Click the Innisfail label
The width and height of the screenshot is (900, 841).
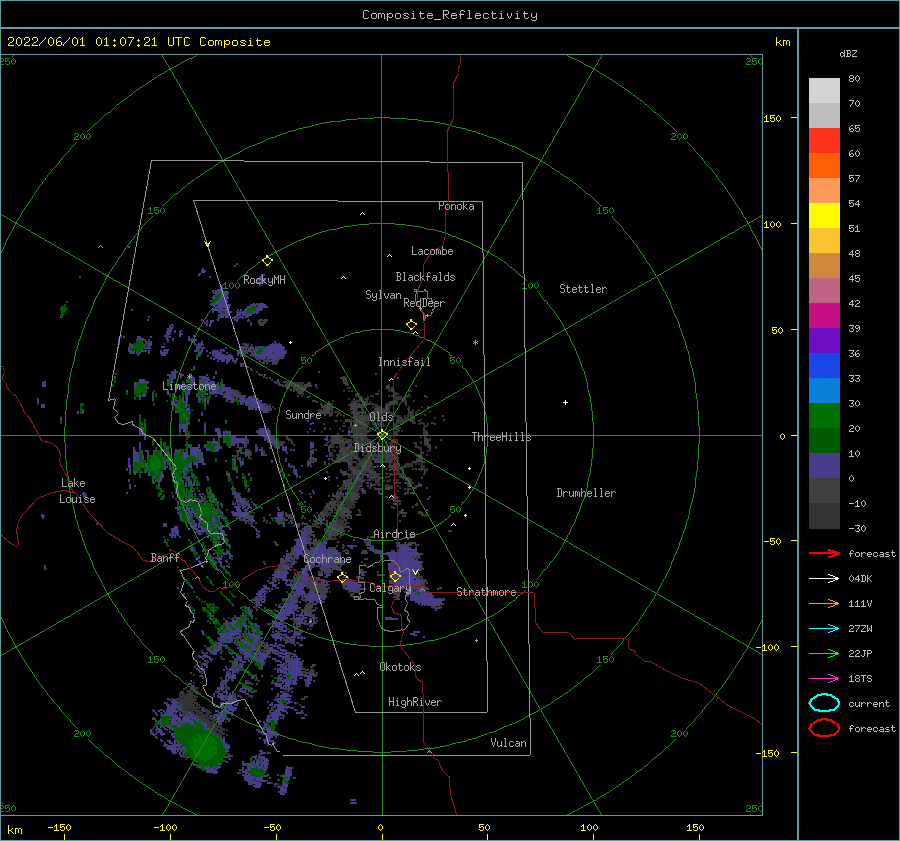(x=404, y=362)
